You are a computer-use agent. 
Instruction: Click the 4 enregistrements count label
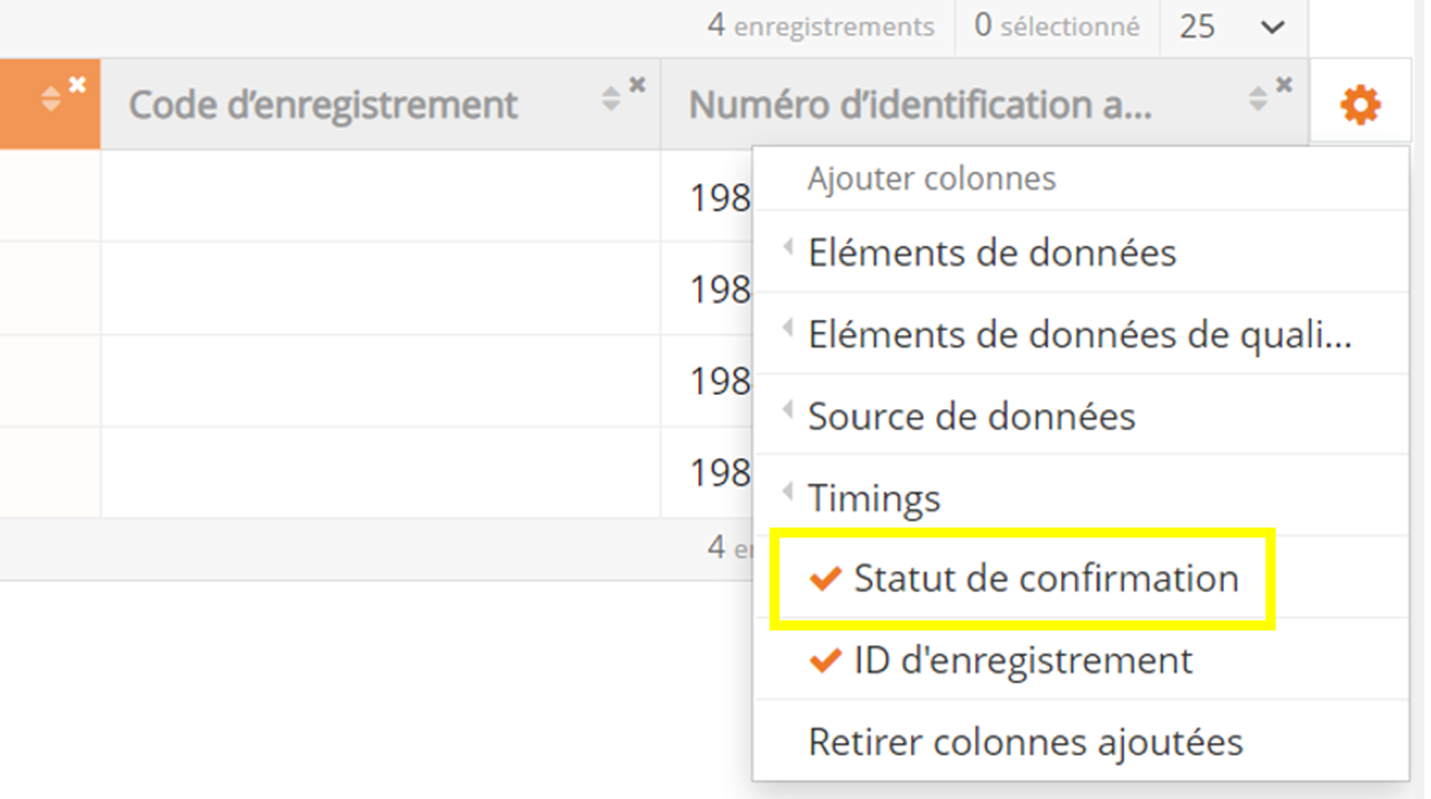pos(820,27)
